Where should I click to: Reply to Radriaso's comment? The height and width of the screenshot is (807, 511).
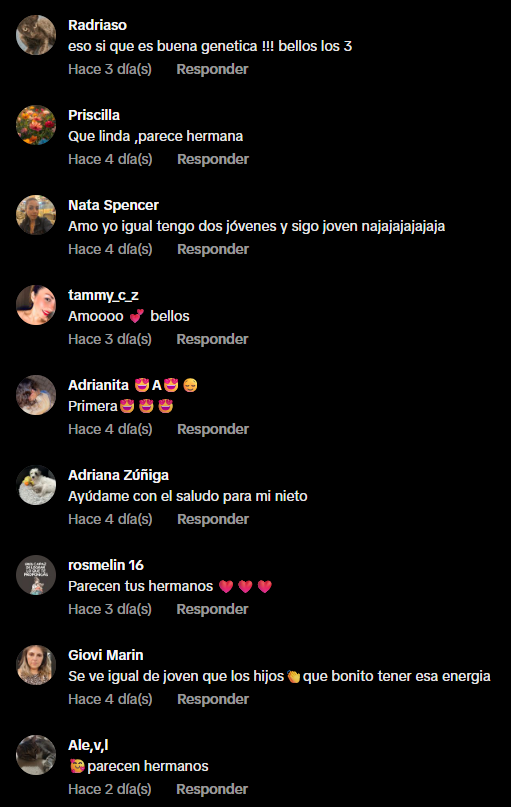pos(212,69)
